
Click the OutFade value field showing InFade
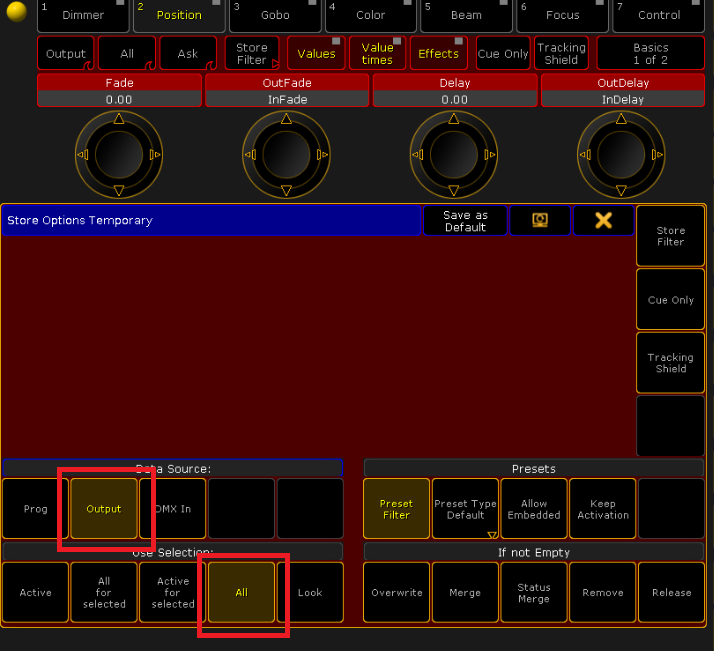pyautogui.click(x=287, y=99)
